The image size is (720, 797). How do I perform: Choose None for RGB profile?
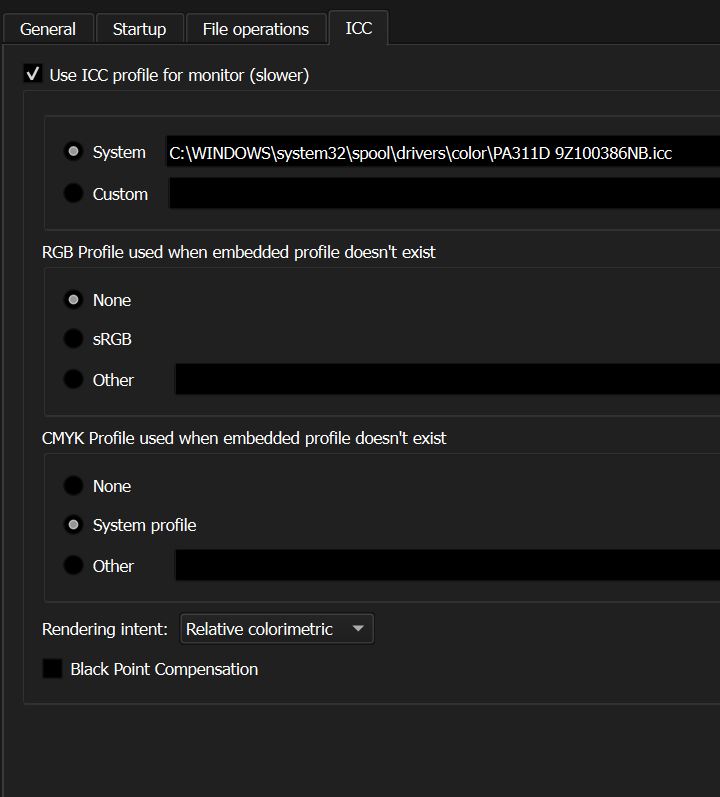tap(73, 300)
